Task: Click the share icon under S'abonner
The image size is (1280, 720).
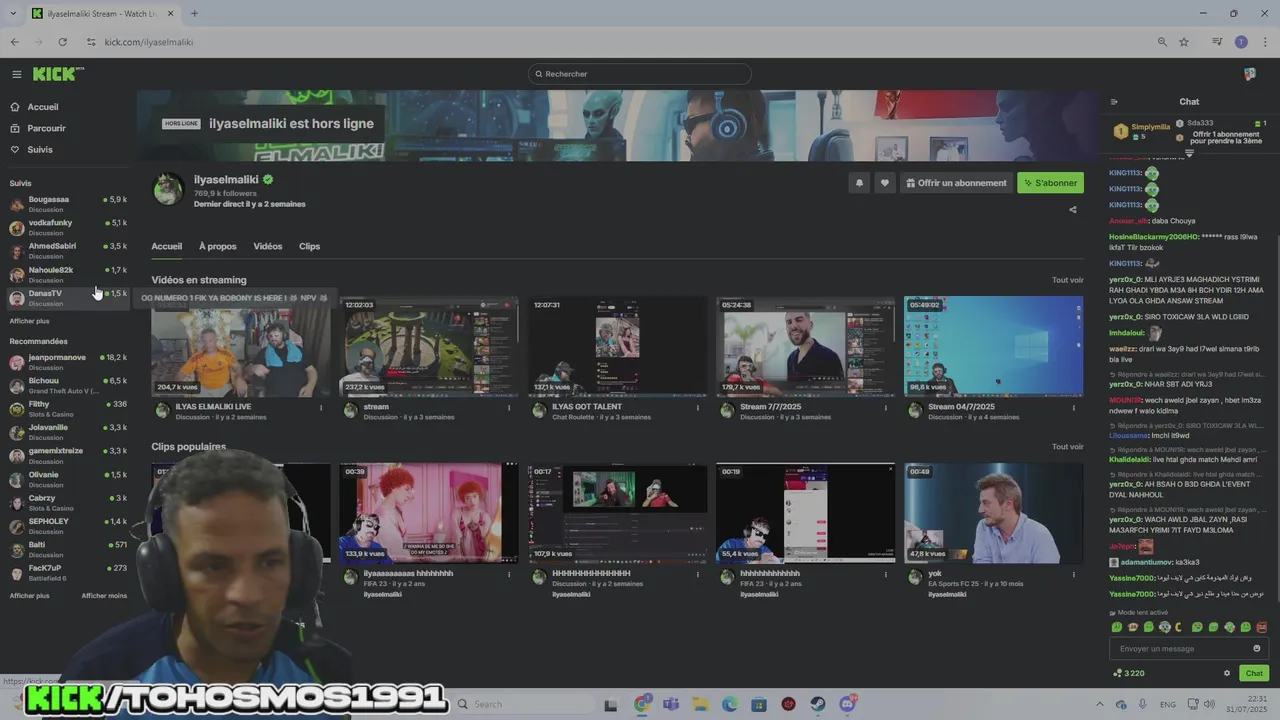Action: 1073,210
